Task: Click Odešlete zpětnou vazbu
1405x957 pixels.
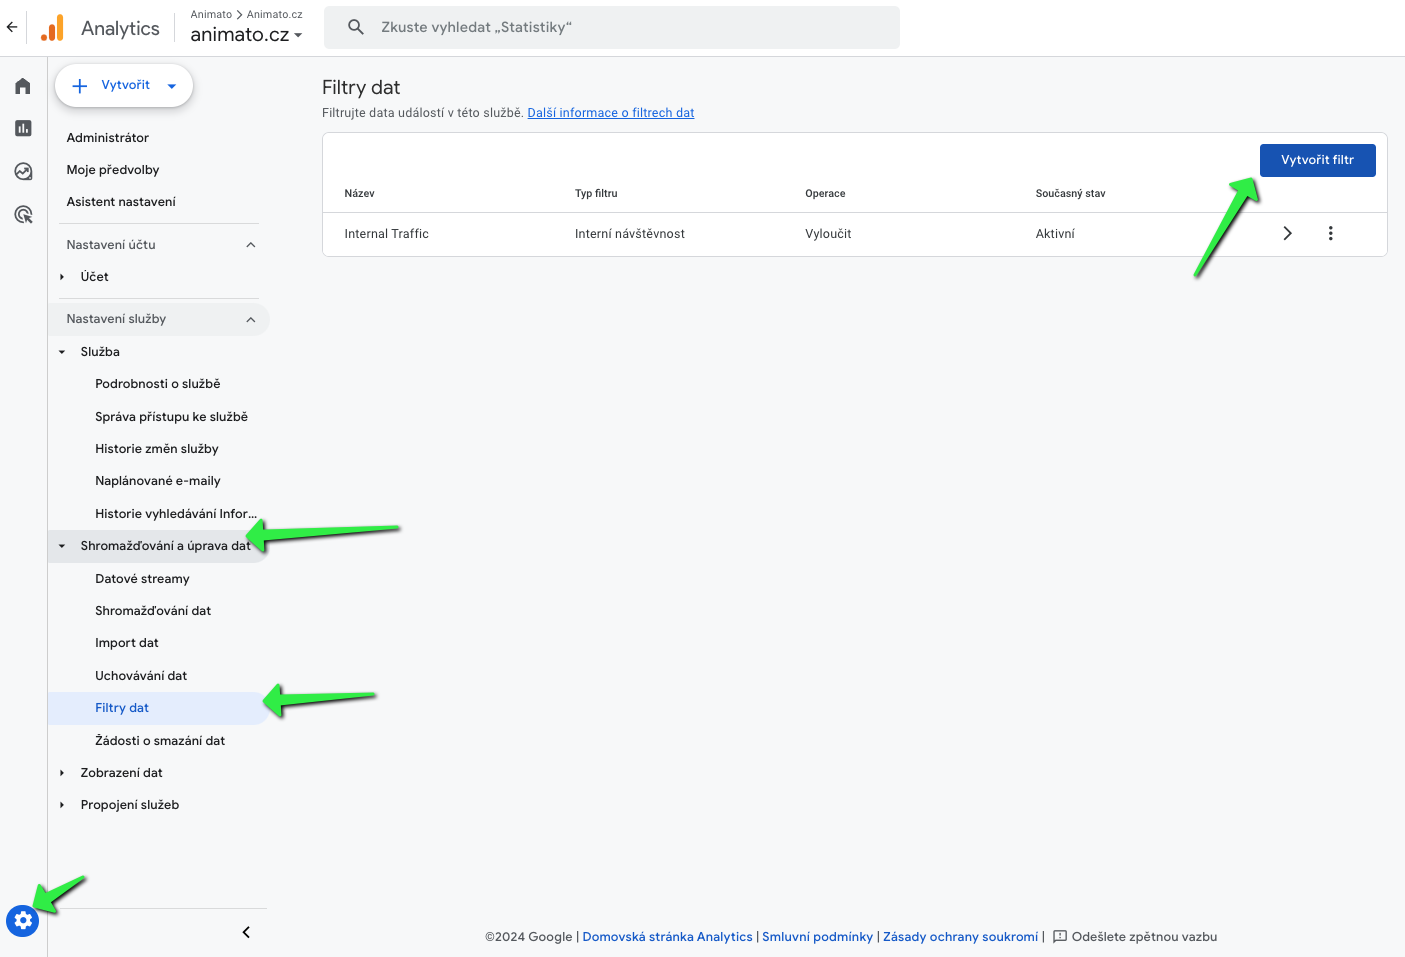Action: [x=1144, y=937]
